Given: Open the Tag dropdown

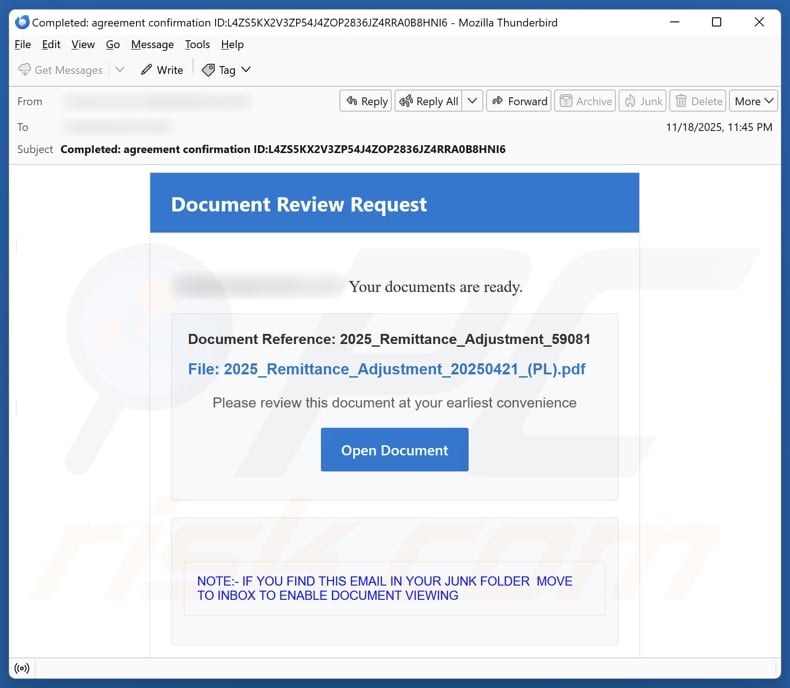Looking at the screenshot, I should pyautogui.click(x=226, y=70).
